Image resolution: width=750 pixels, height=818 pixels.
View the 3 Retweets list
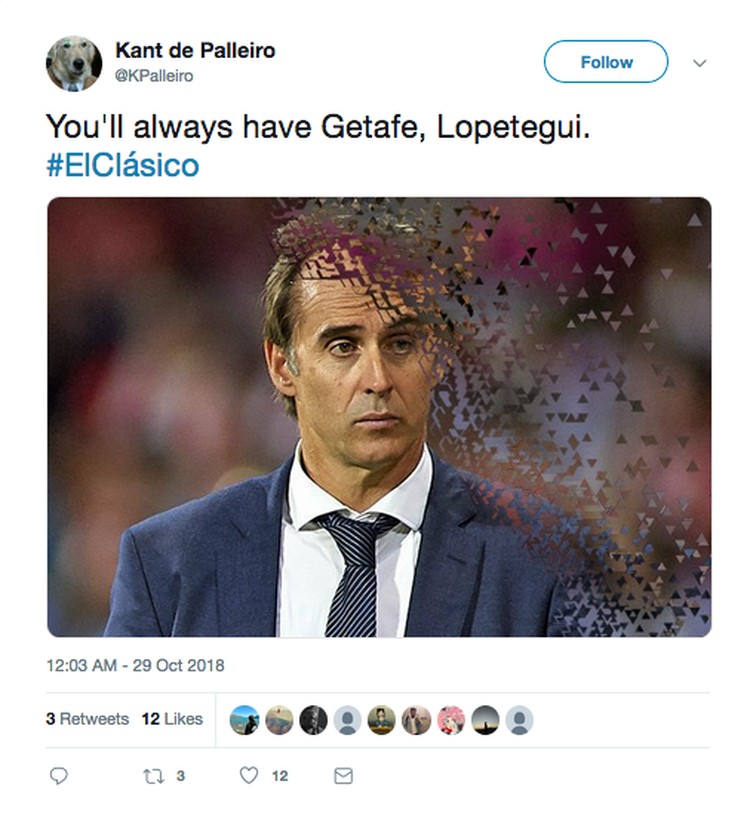pyautogui.click(x=87, y=719)
